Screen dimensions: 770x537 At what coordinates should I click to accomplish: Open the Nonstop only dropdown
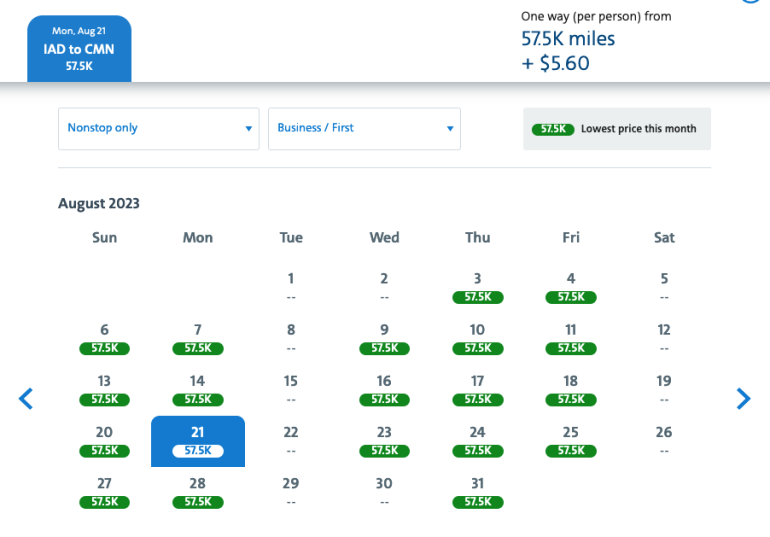158,129
